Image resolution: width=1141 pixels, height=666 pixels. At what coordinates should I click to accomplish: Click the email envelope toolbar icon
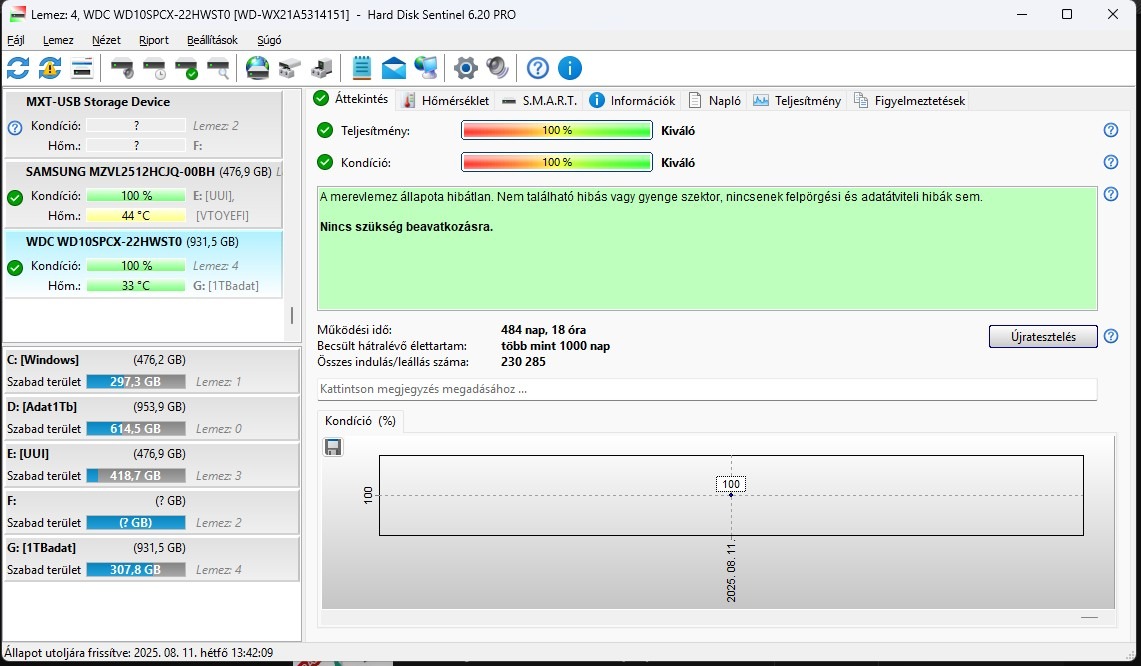[394, 68]
